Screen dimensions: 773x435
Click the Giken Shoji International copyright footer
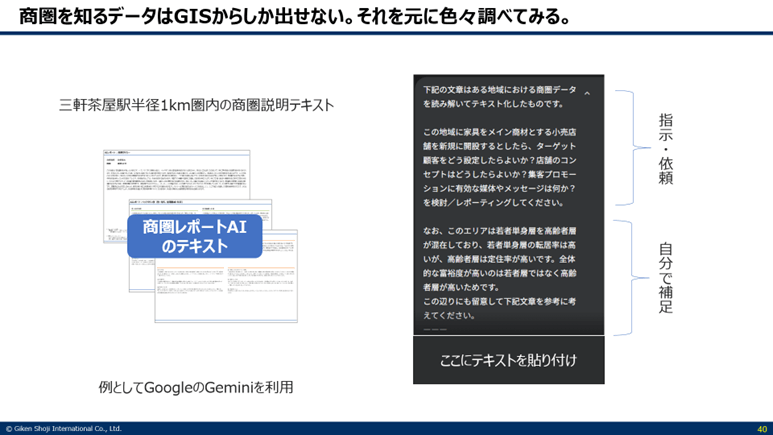pos(64,429)
